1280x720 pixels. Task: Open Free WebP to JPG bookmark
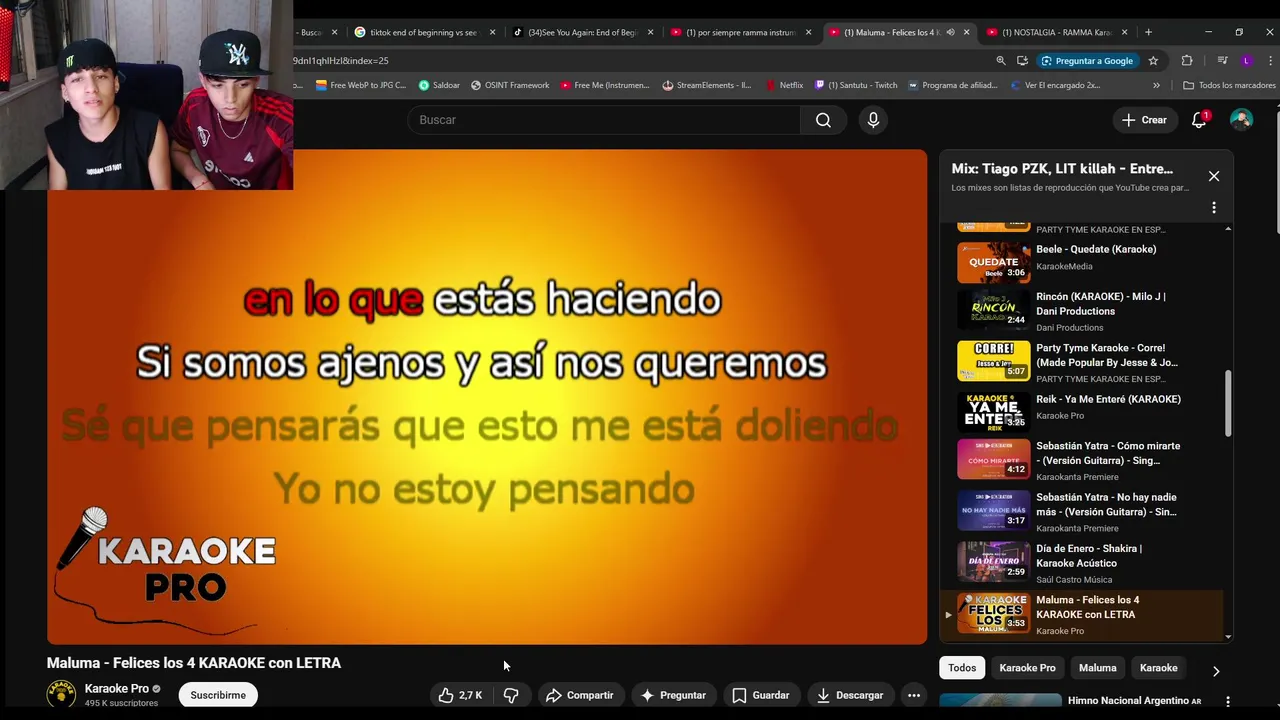coord(361,85)
